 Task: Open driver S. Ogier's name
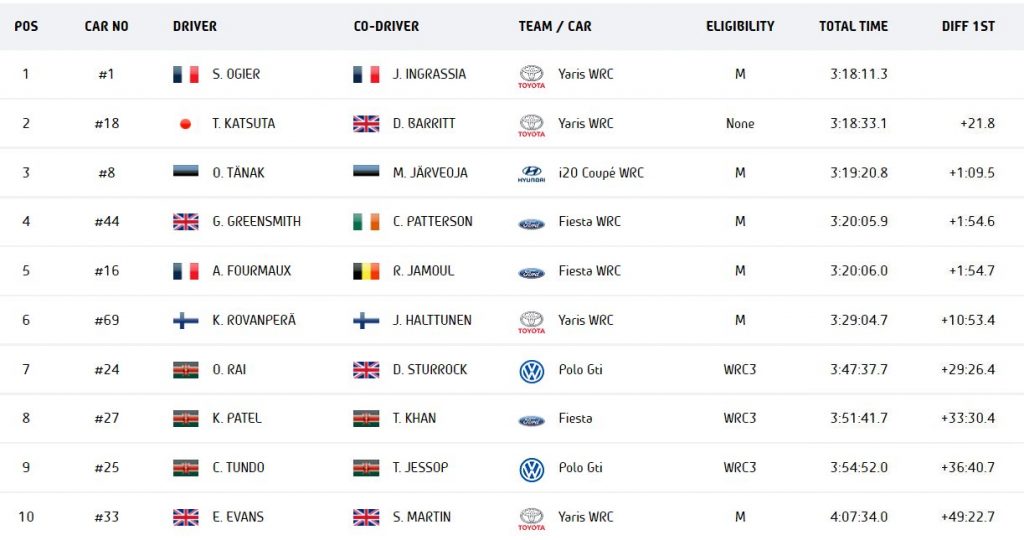pyautogui.click(x=236, y=74)
